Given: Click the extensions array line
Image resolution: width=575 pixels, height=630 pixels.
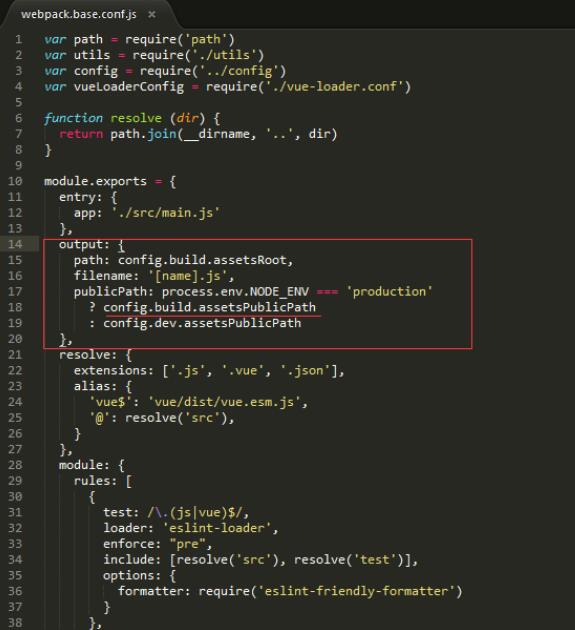Looking at the screenshot, I should pyautogui.click(x=209, y=370).
